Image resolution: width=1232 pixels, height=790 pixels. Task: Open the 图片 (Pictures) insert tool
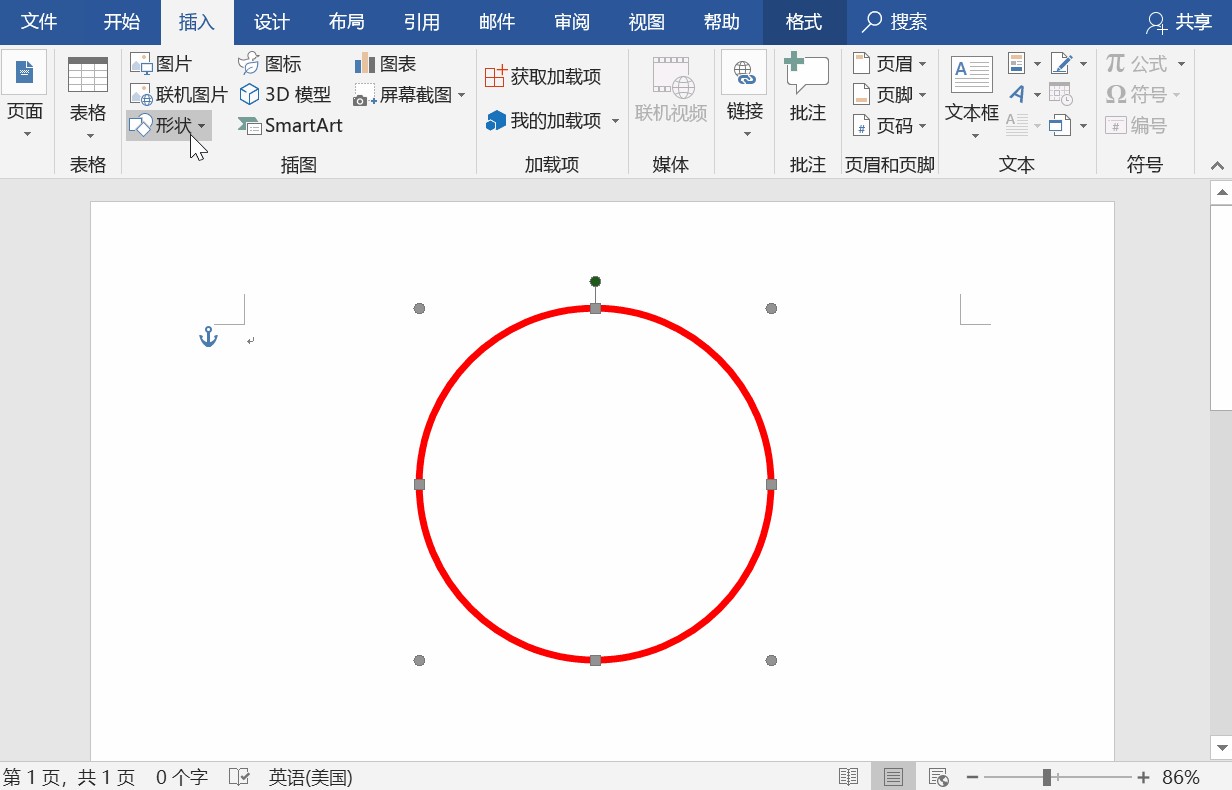click(161, 64)
